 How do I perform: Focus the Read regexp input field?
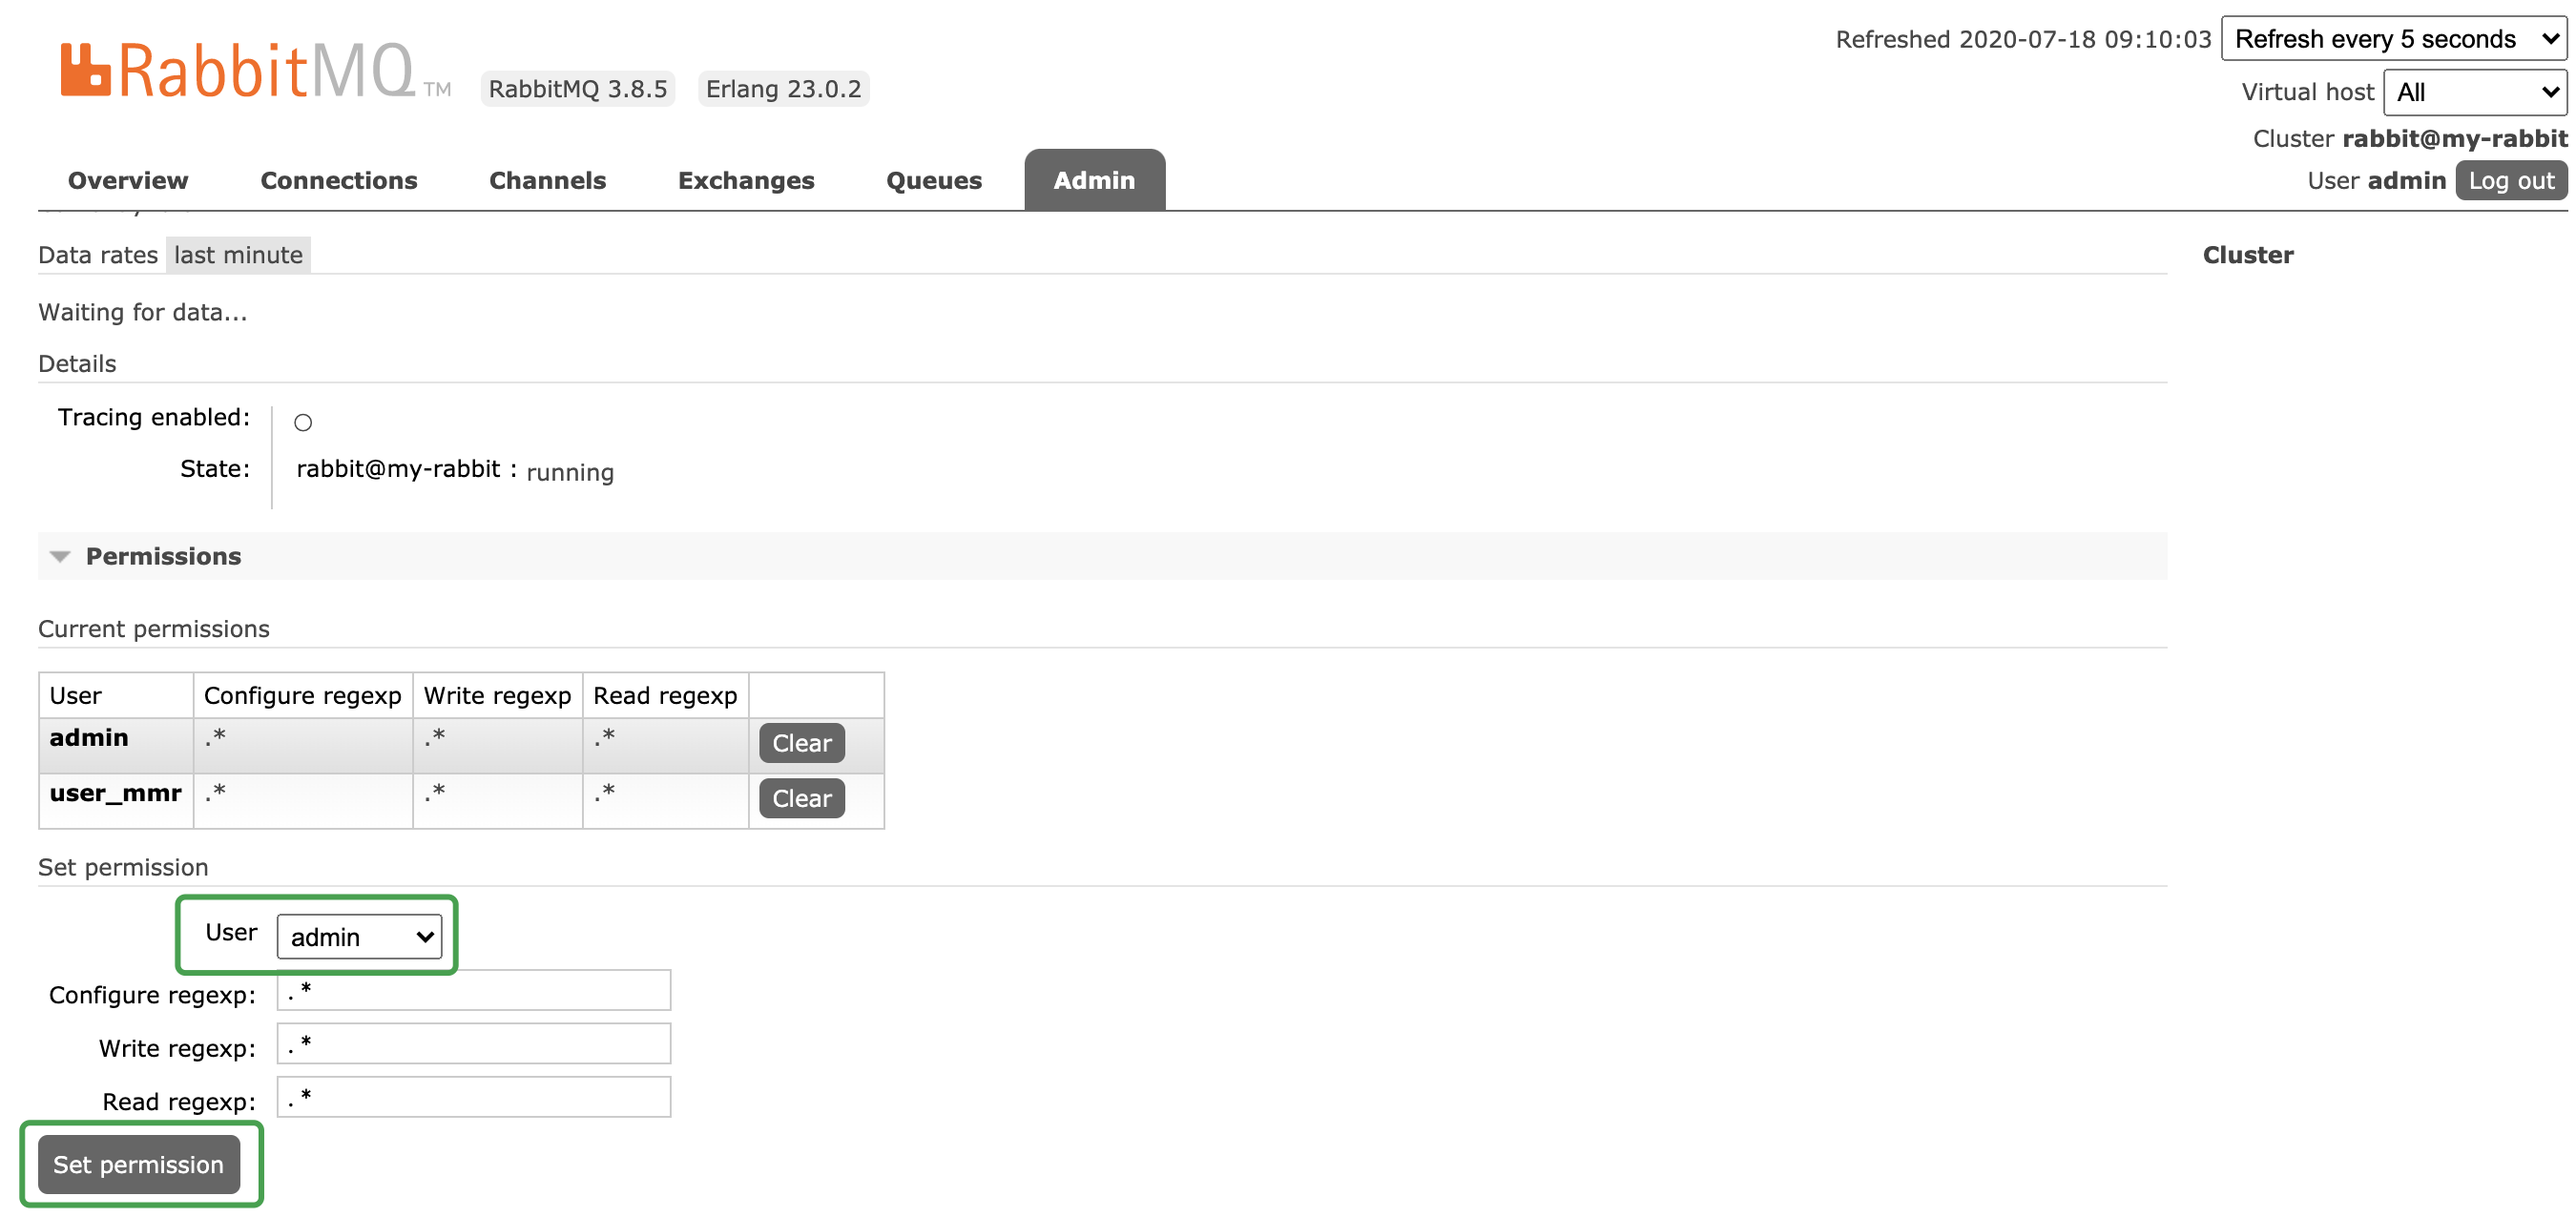[474, 1097]
